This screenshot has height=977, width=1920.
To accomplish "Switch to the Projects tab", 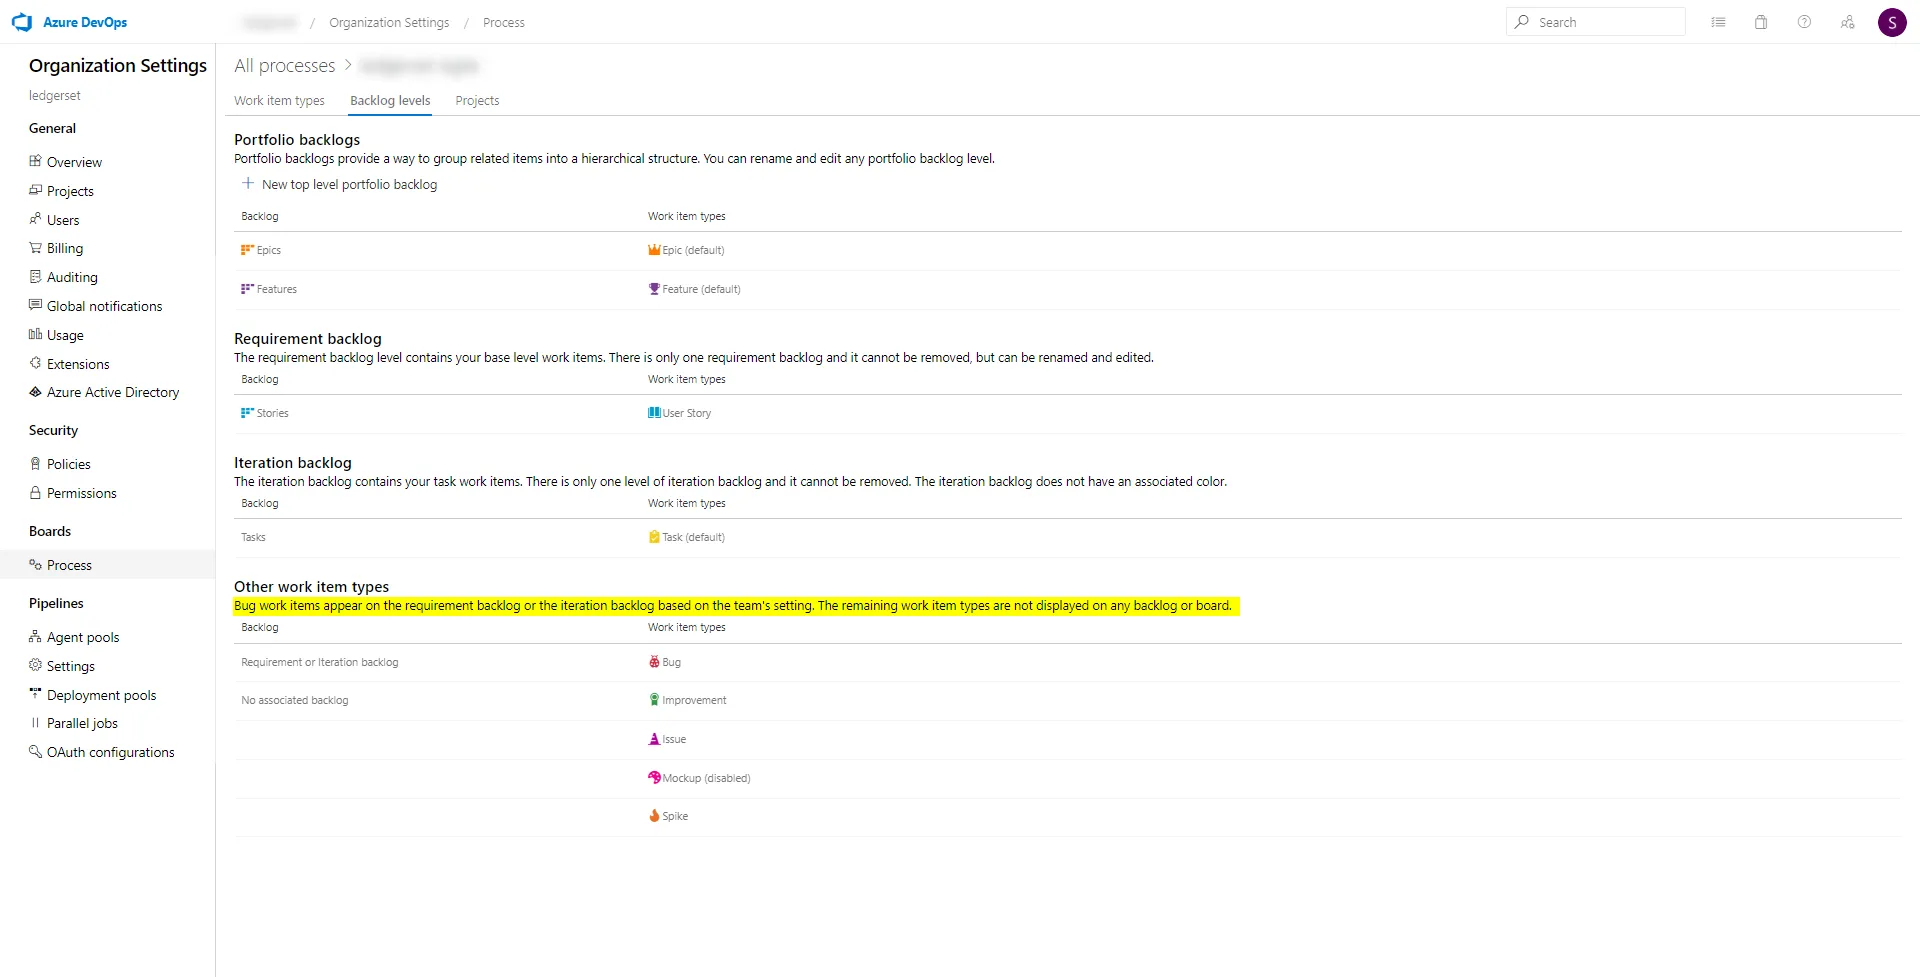I will pos(477,100).
